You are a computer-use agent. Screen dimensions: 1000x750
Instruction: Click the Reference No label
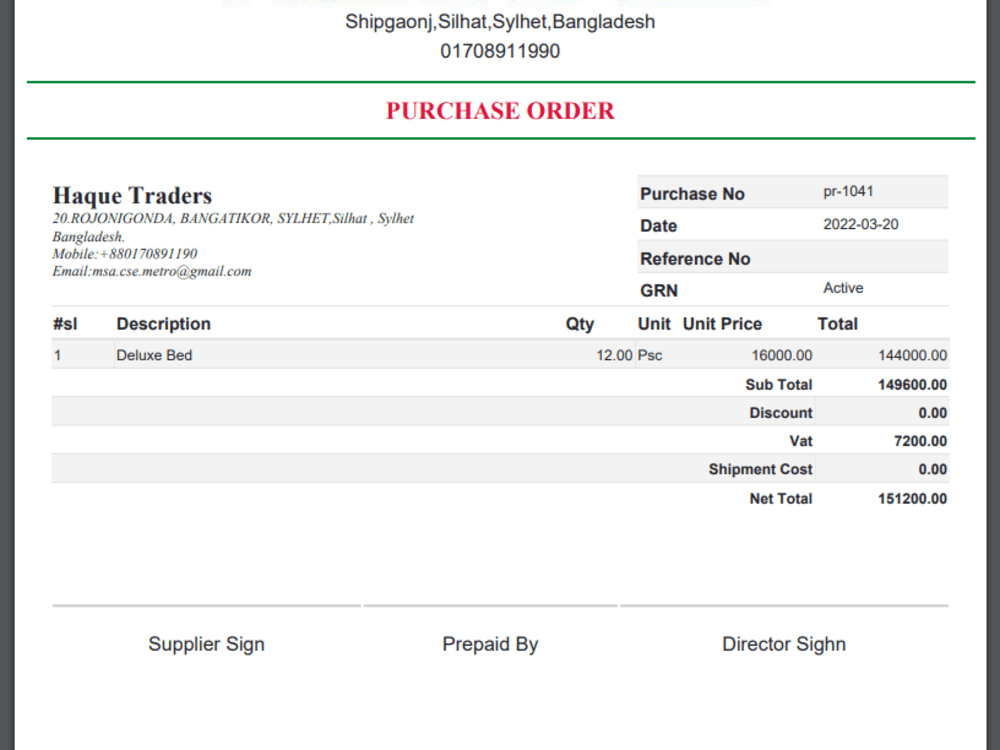pos(695,259)
